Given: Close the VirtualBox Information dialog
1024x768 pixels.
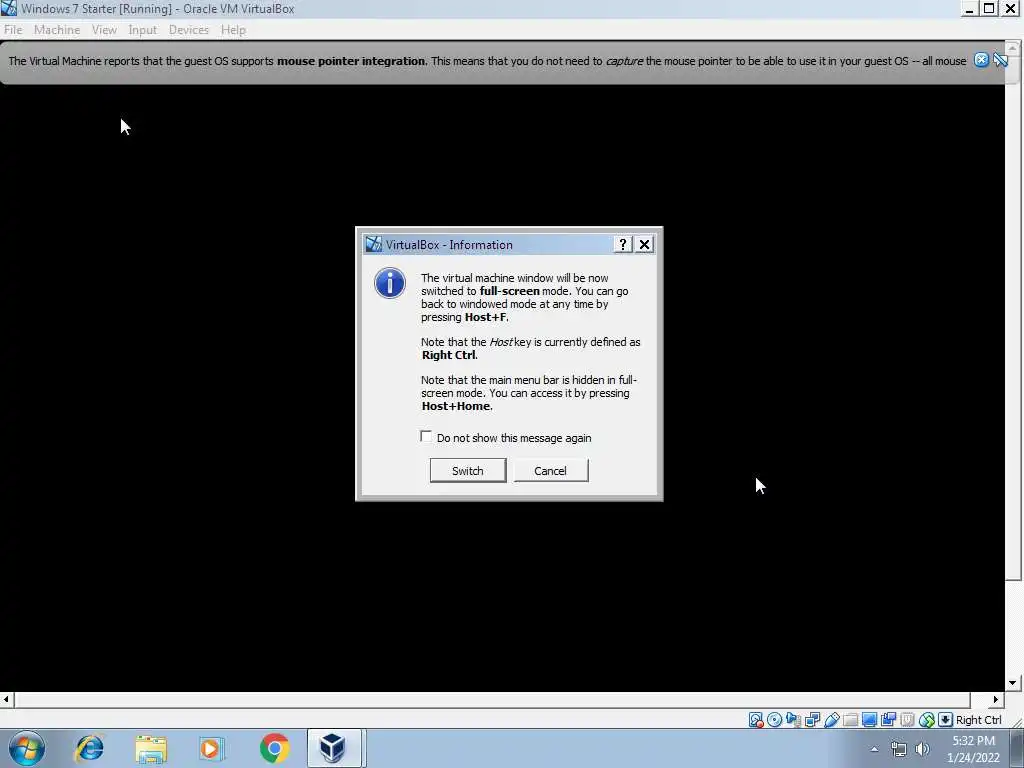Looking at the screenshot, I should pos(645,244).
